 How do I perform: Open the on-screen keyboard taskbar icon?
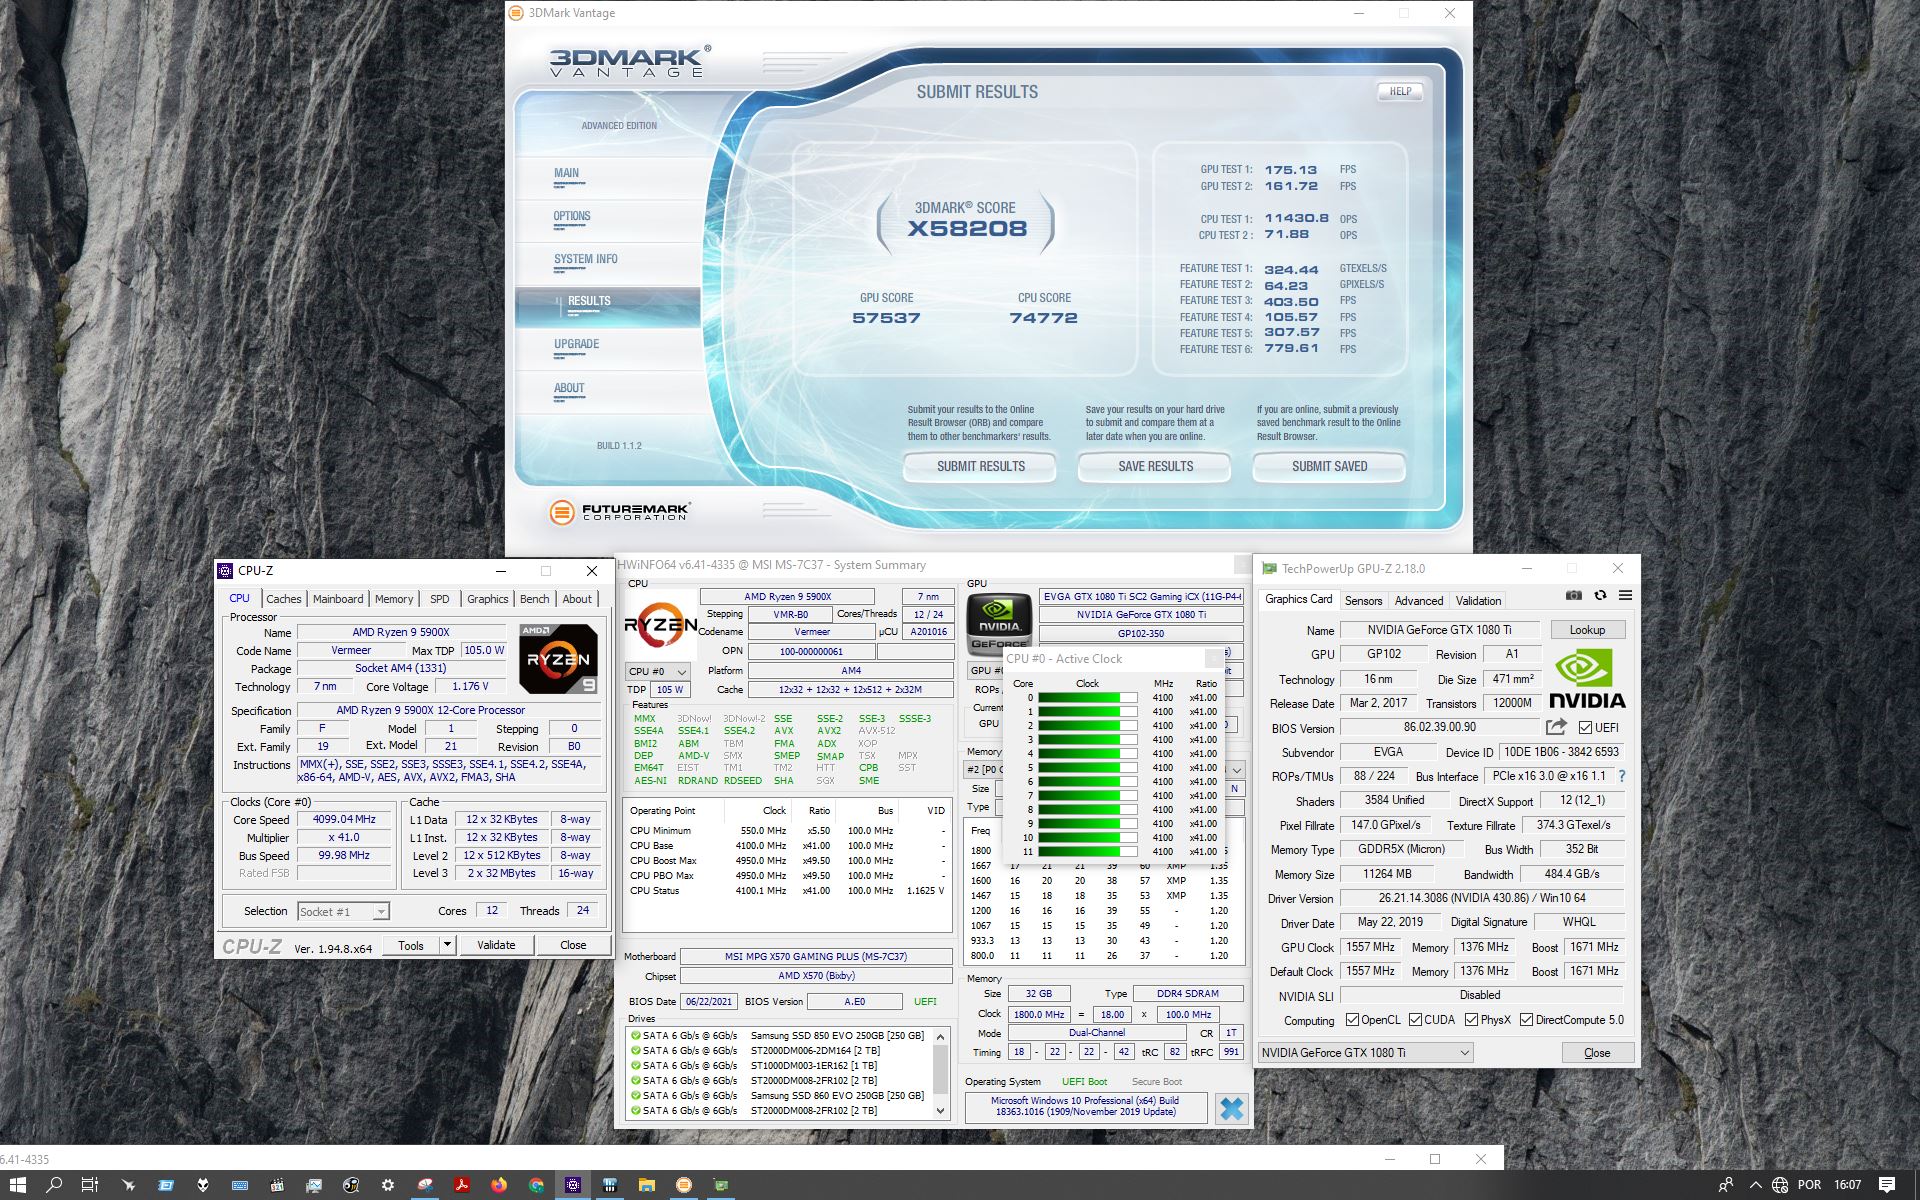[x=240, y=1185]
